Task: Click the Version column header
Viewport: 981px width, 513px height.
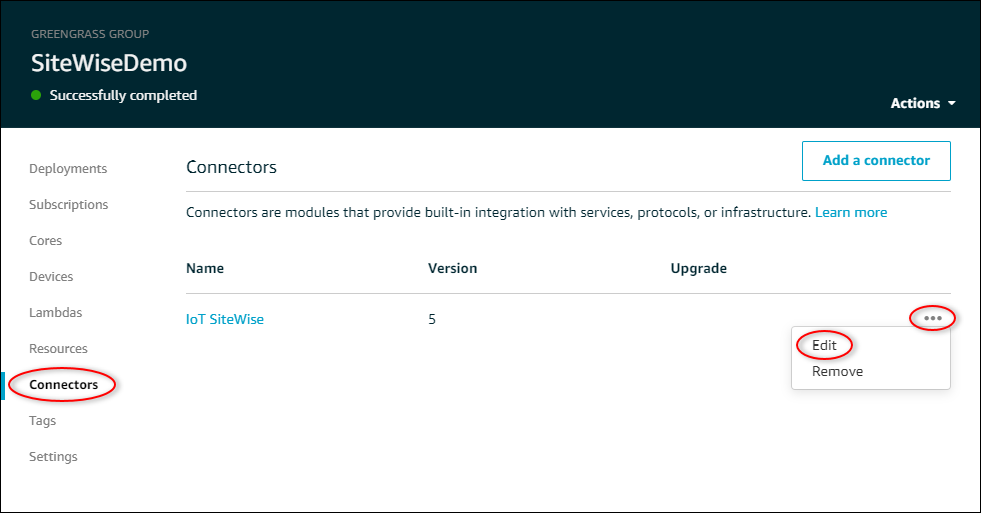Action: pos(452,268)
